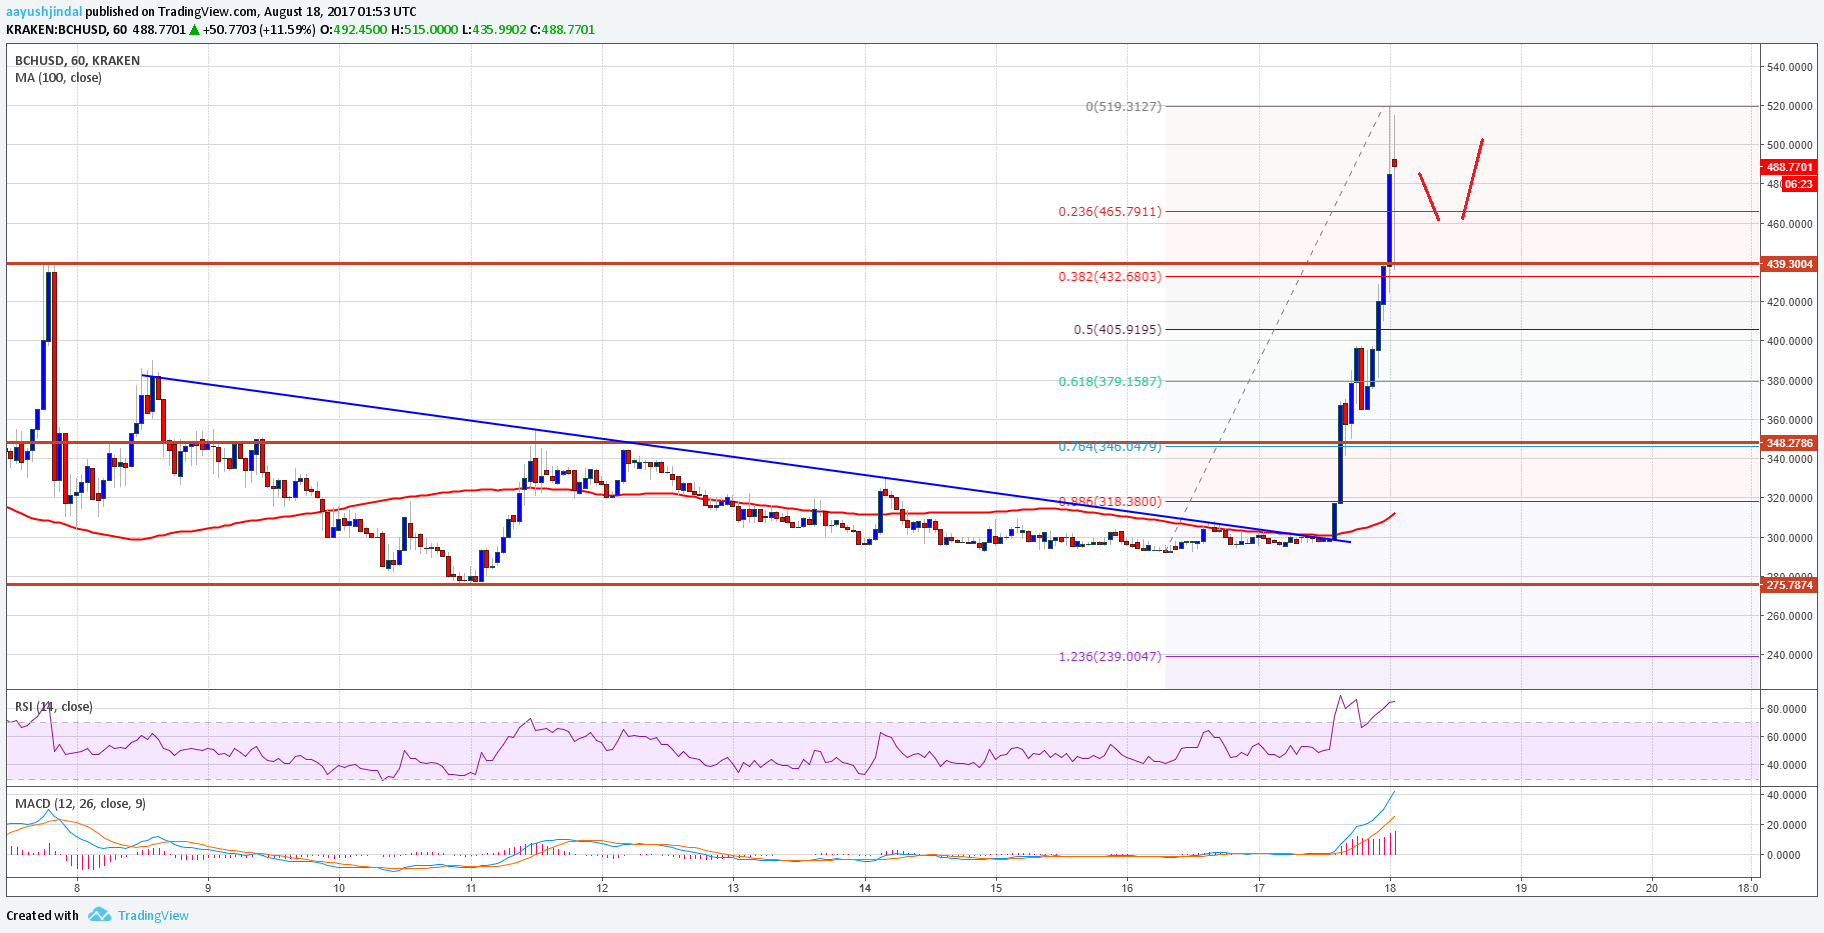Select the 'BCHUSD, 60, KRAKEN' chart title
The width and height of the screenshot is (1824, 933).
tap(77, 61)
